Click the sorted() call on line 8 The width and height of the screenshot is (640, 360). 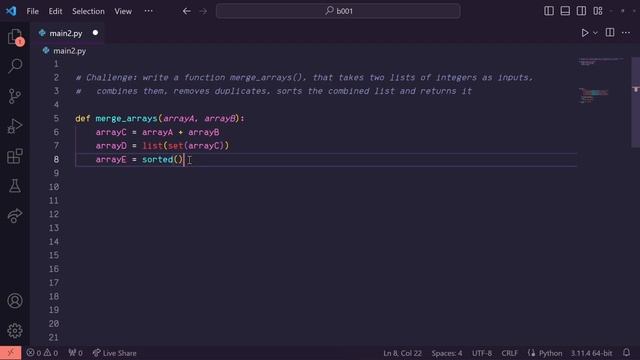162,160
